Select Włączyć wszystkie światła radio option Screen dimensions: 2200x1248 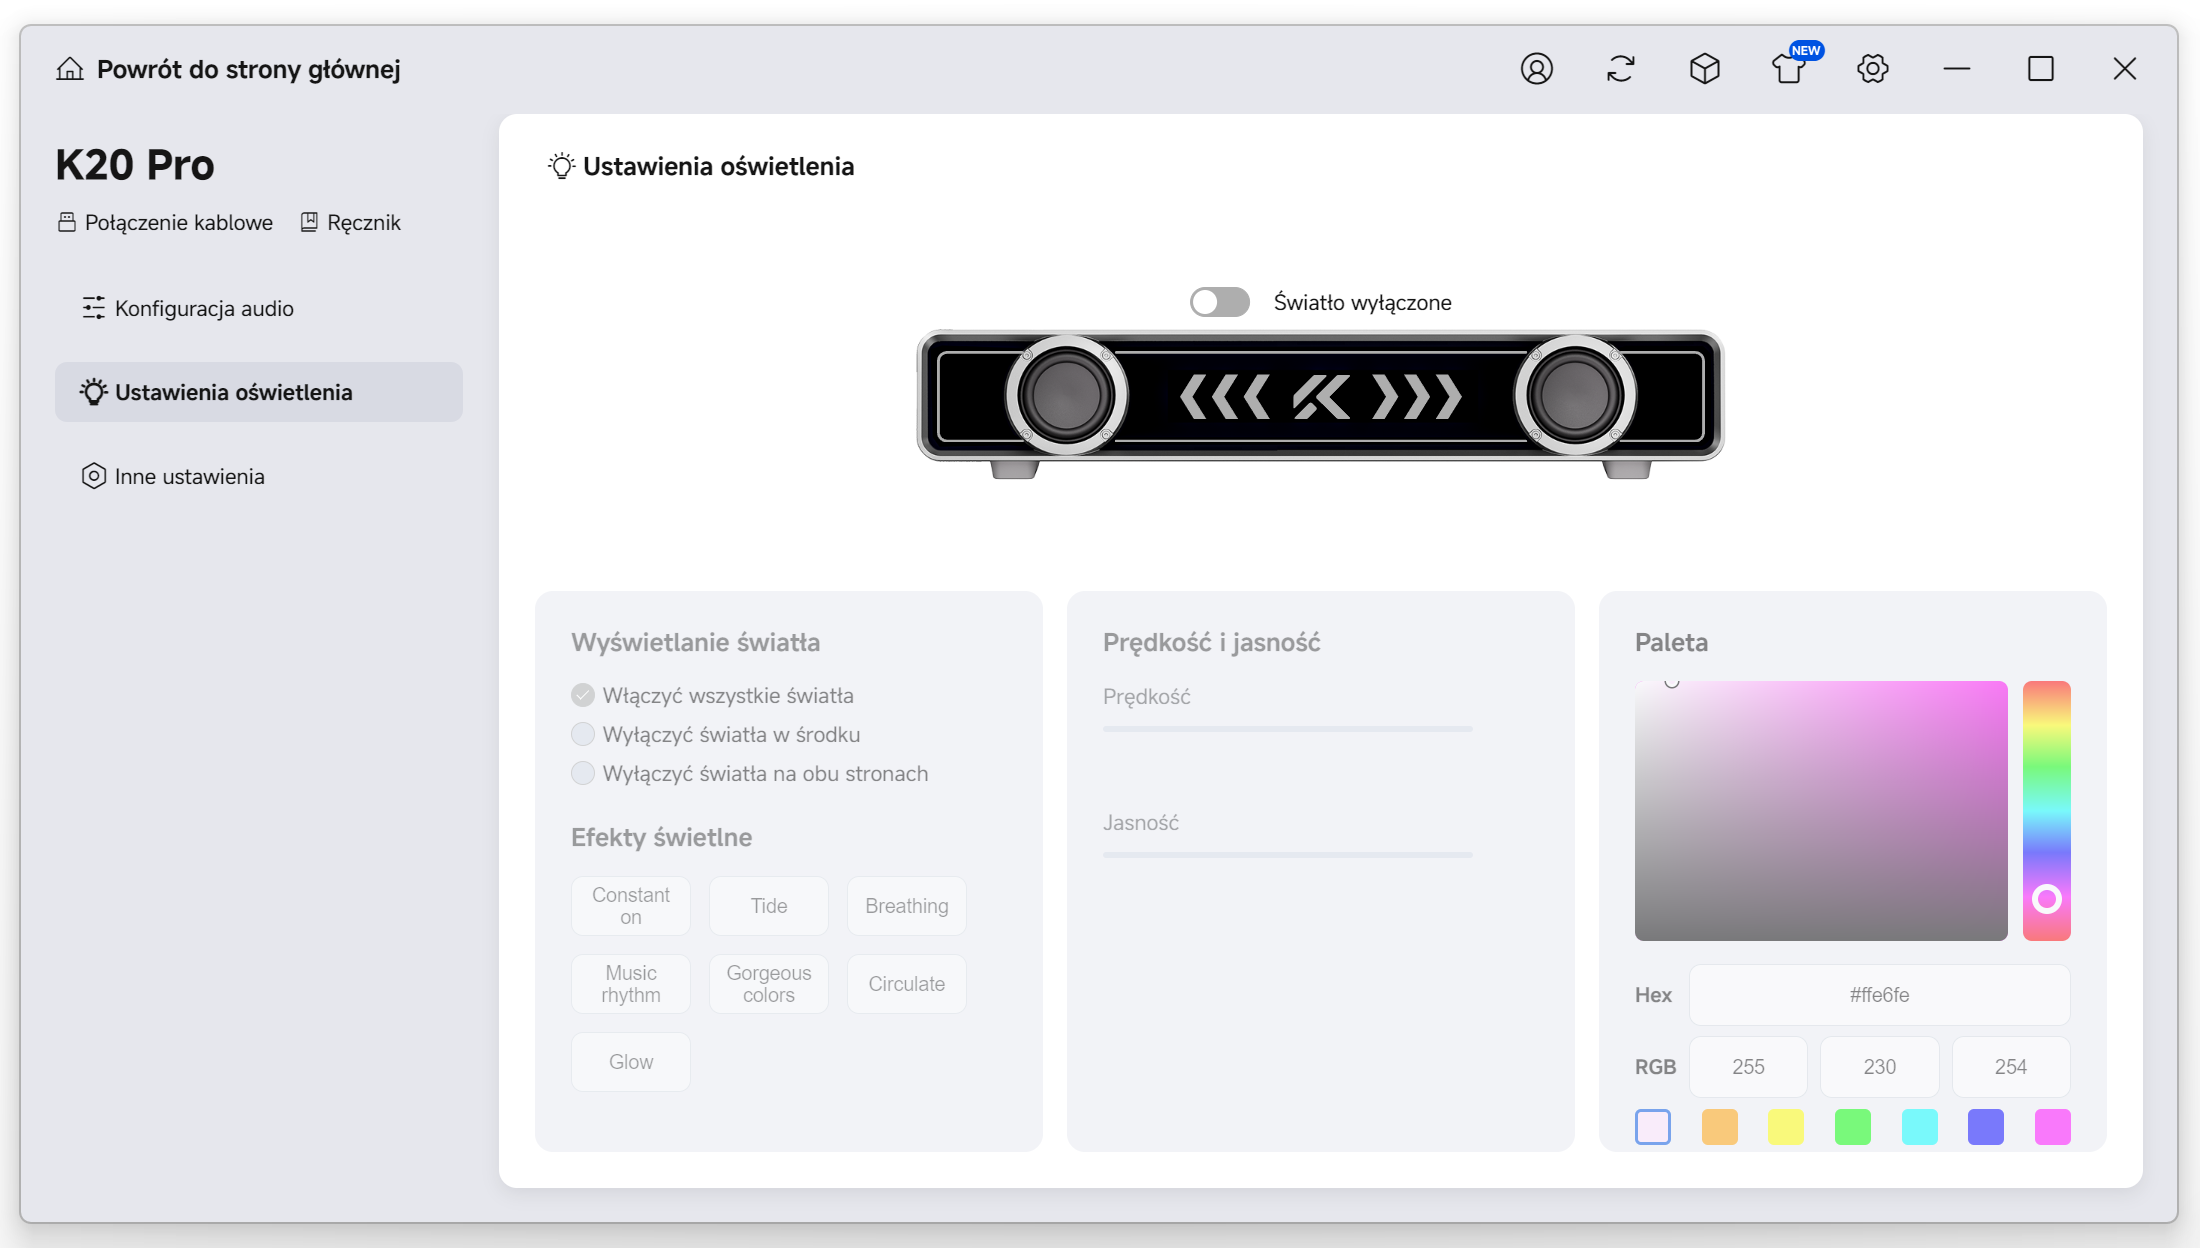(583, 695)
